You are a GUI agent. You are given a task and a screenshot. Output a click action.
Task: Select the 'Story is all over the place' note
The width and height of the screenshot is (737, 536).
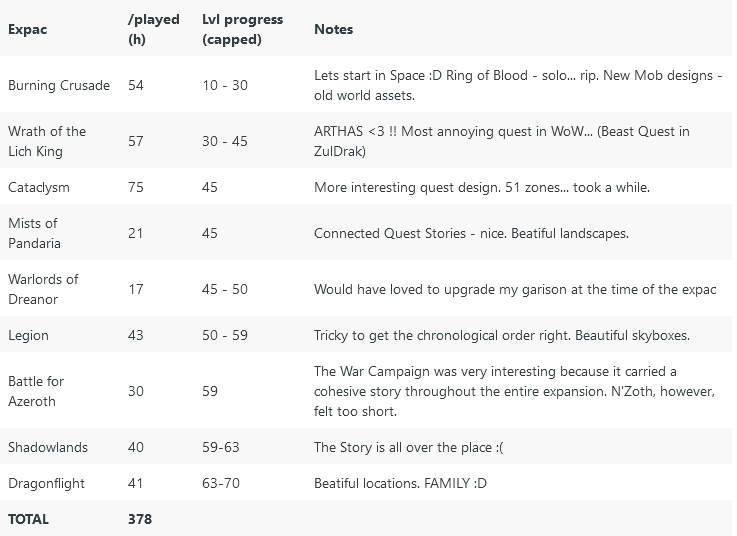tap(408, 447)
